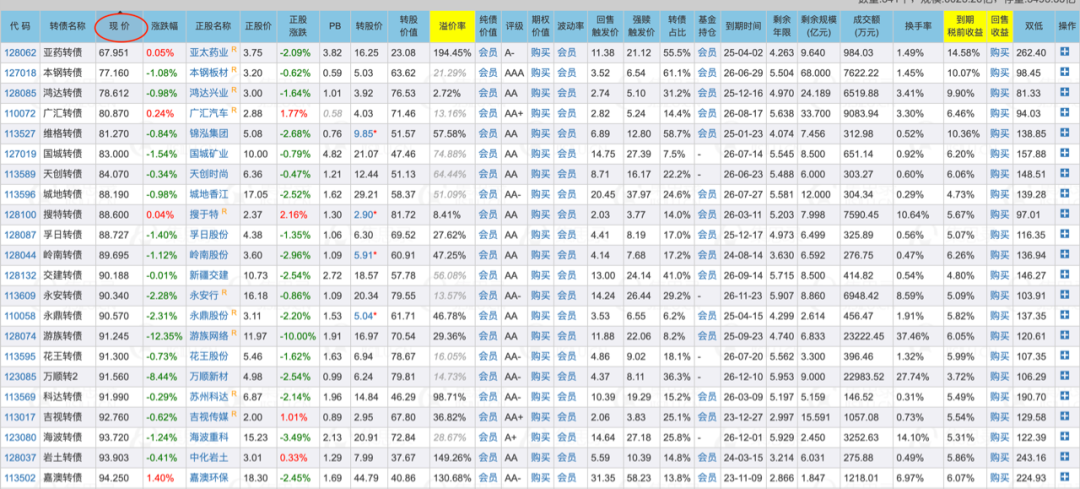Click the plus icon in 花王转债 row
This screenshot has height=489, width=1080.
pos(1065,356)
